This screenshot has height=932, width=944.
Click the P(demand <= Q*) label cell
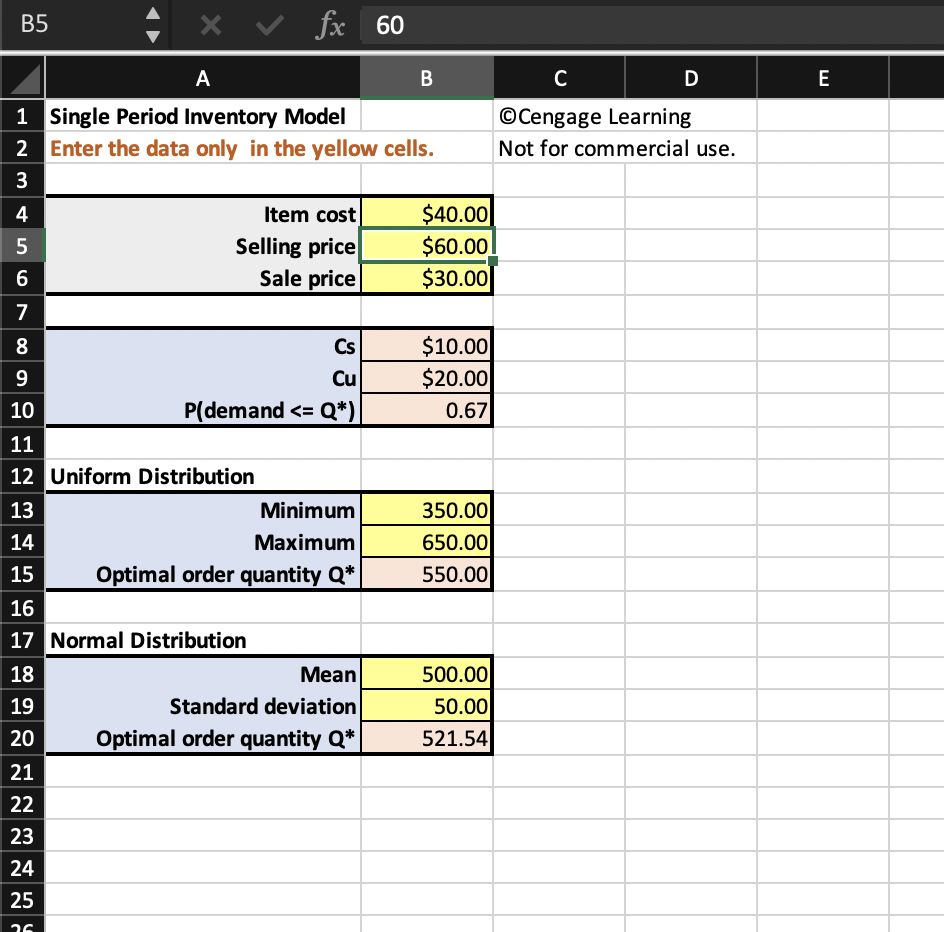pyautogui.click(x=203, y=410)
